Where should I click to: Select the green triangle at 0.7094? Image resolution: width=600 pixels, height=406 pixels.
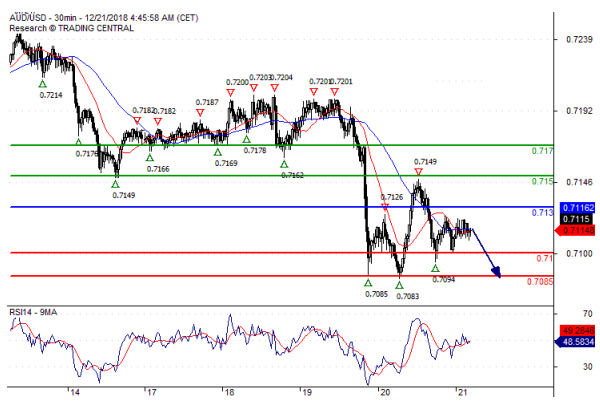435,269
